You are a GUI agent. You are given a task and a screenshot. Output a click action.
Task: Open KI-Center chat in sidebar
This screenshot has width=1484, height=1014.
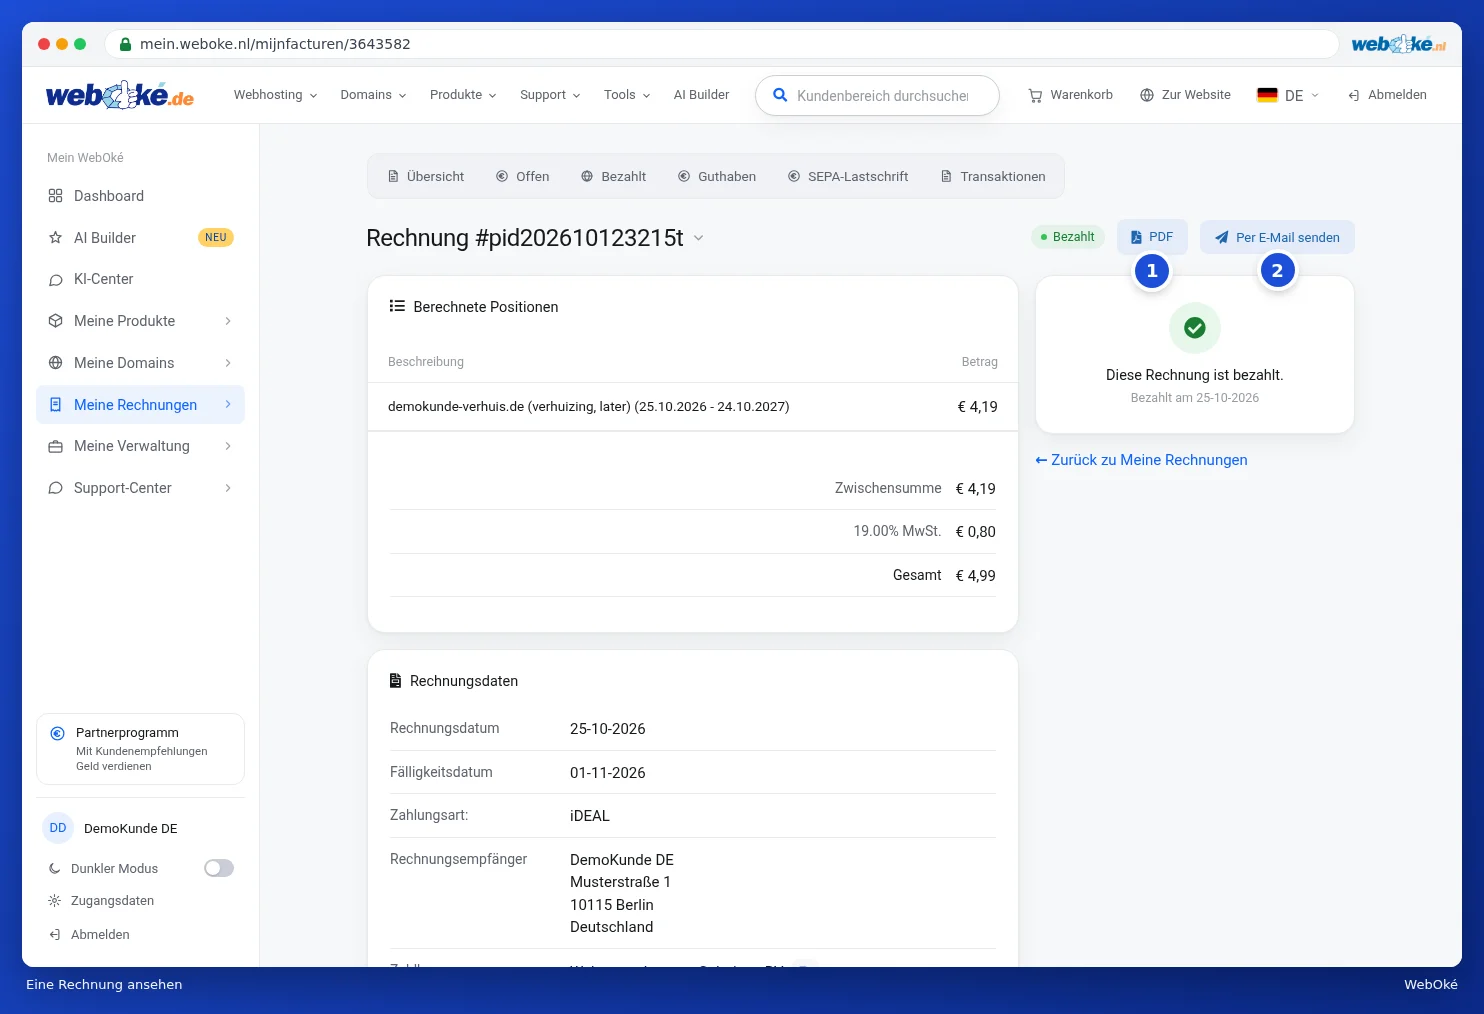tap(140, 279)
